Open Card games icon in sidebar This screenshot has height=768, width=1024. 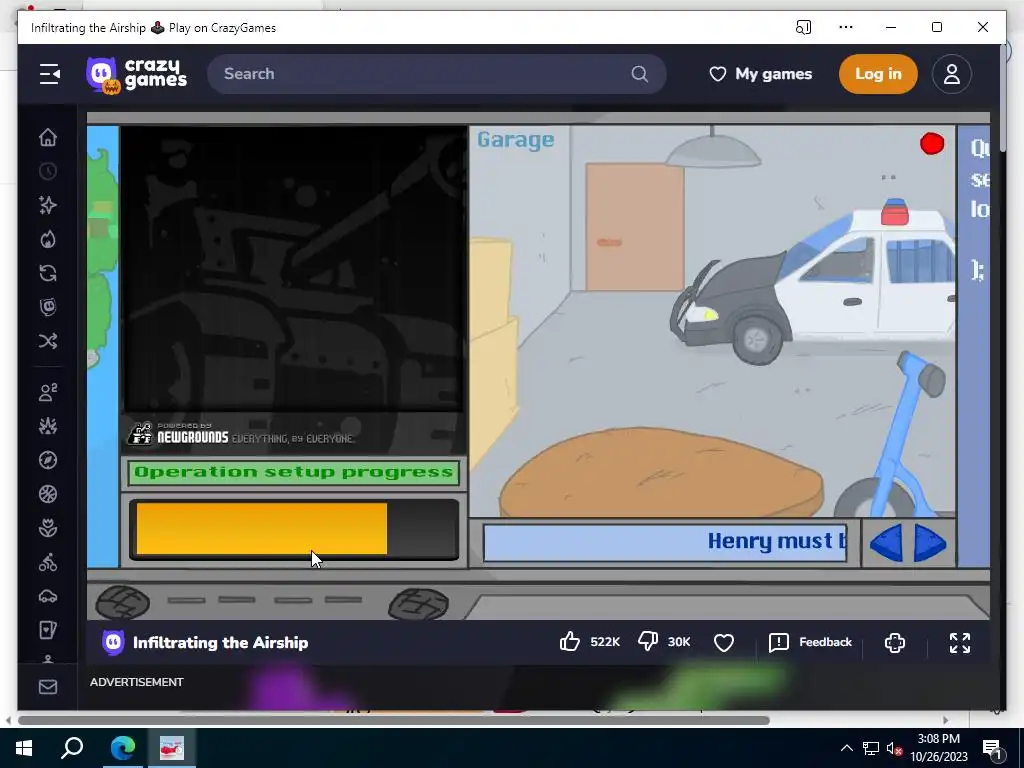tap(48, 630)
